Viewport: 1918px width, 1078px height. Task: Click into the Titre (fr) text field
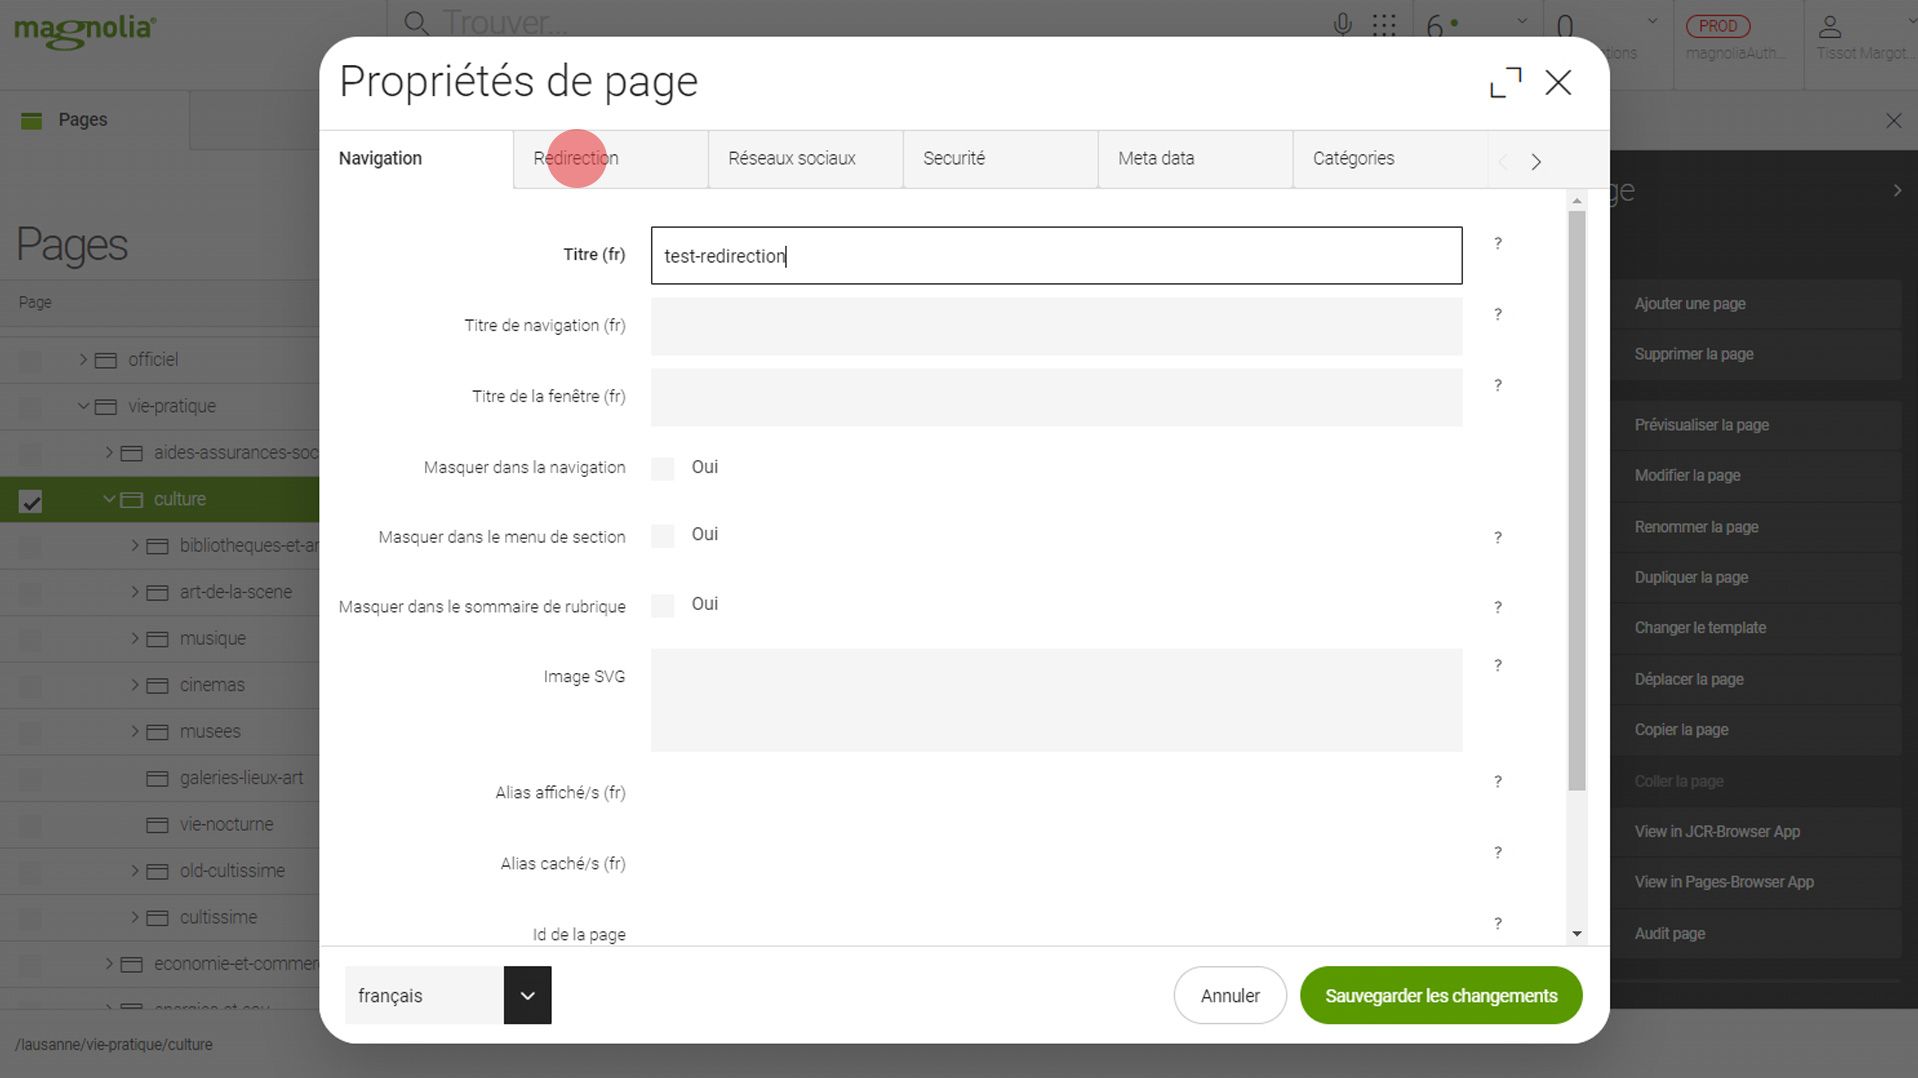1056,255
